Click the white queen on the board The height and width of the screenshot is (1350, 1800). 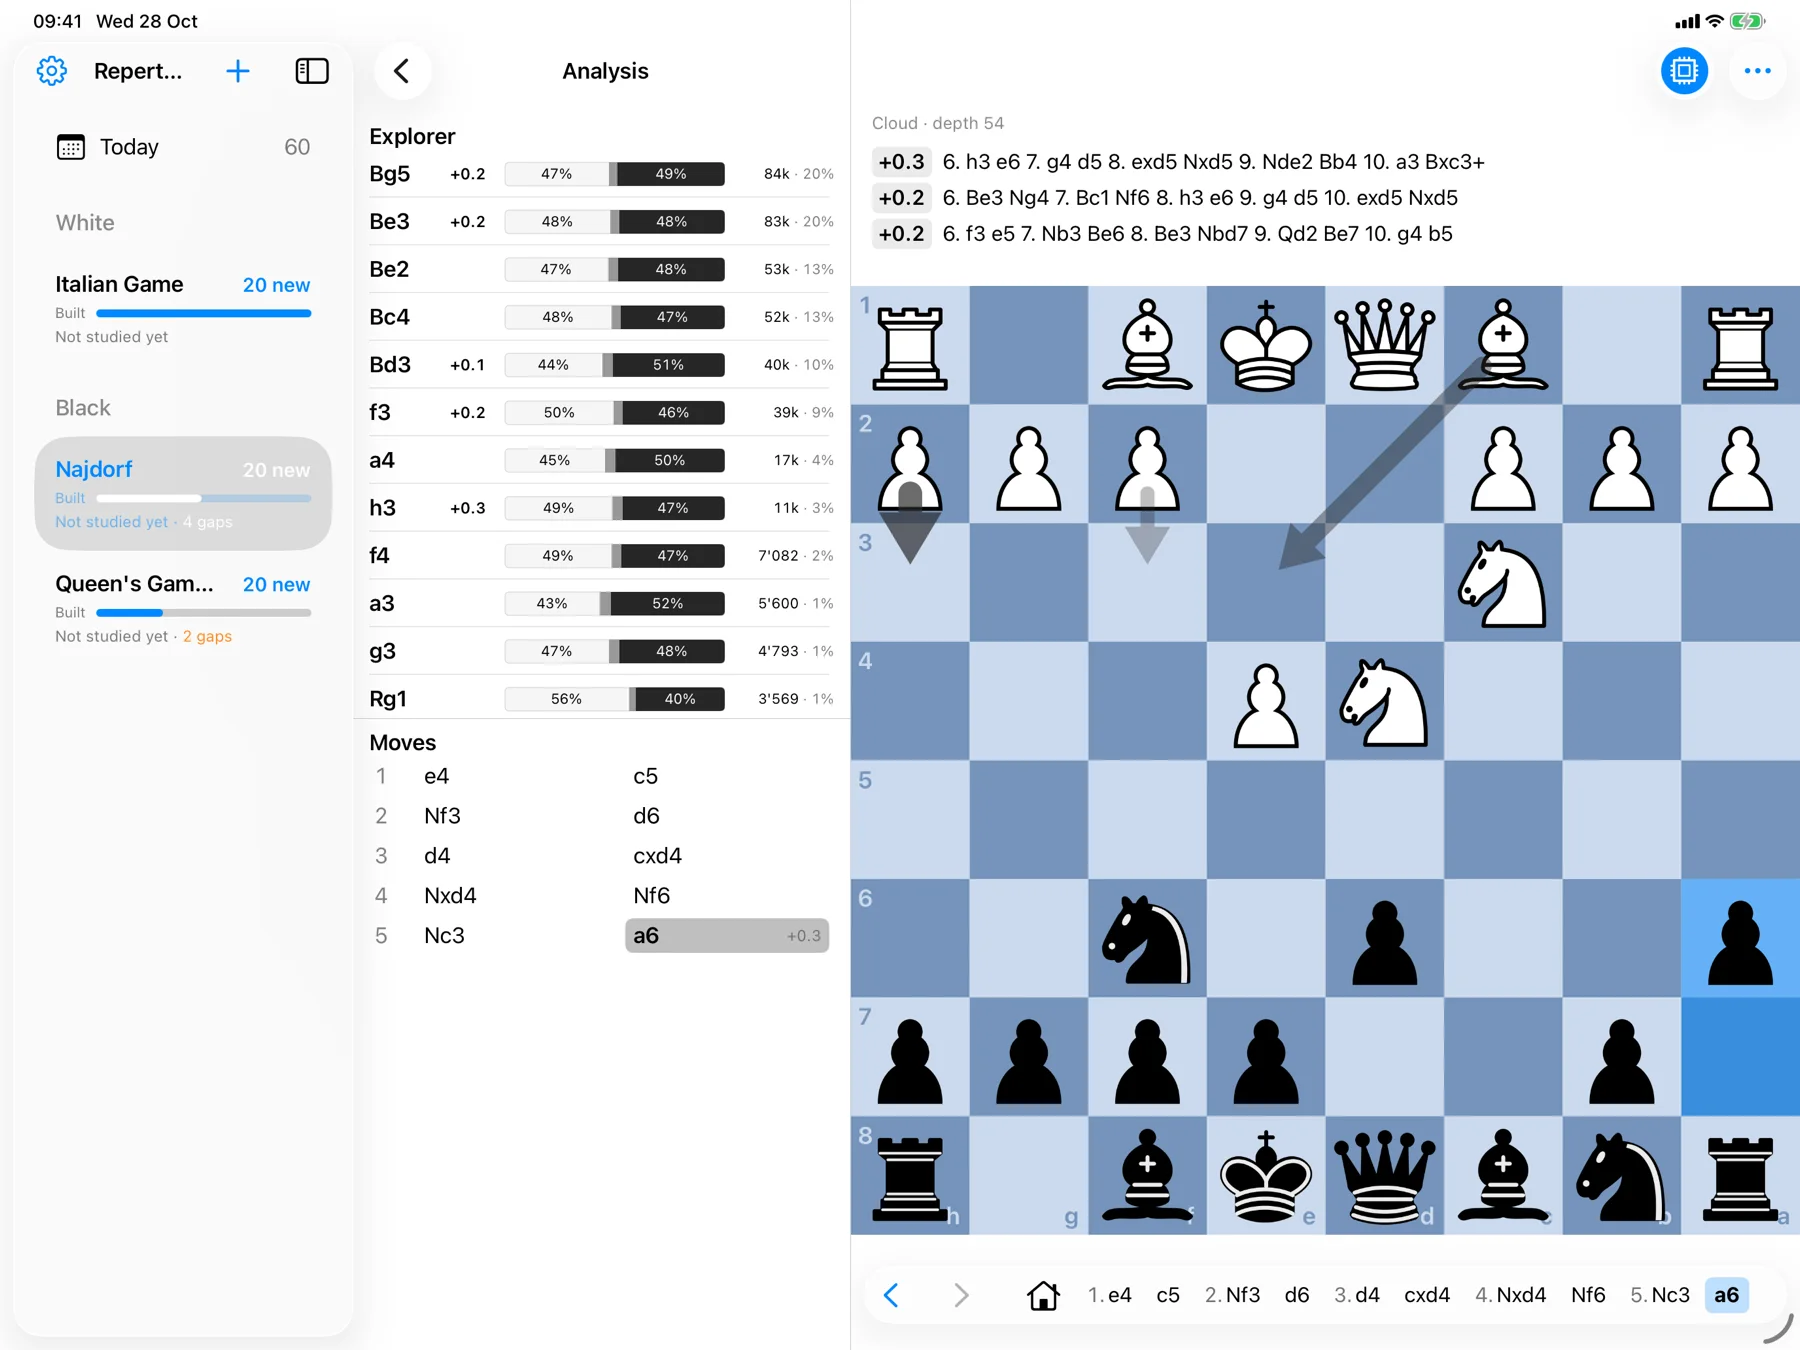[x=1385, y=345]
